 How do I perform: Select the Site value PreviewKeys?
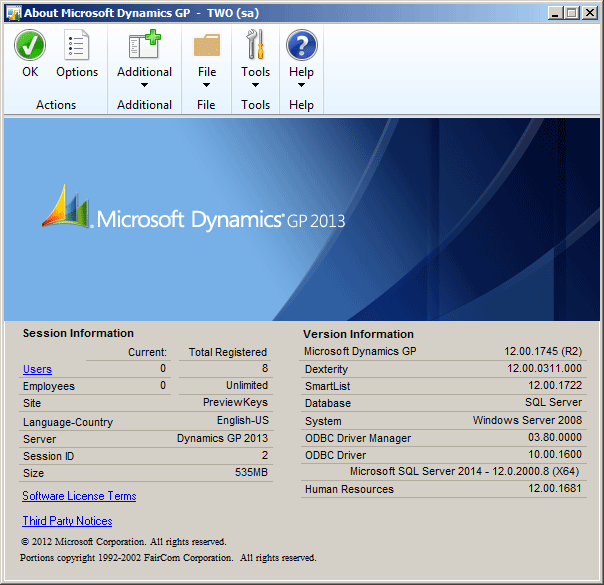[x=235, y=402]
